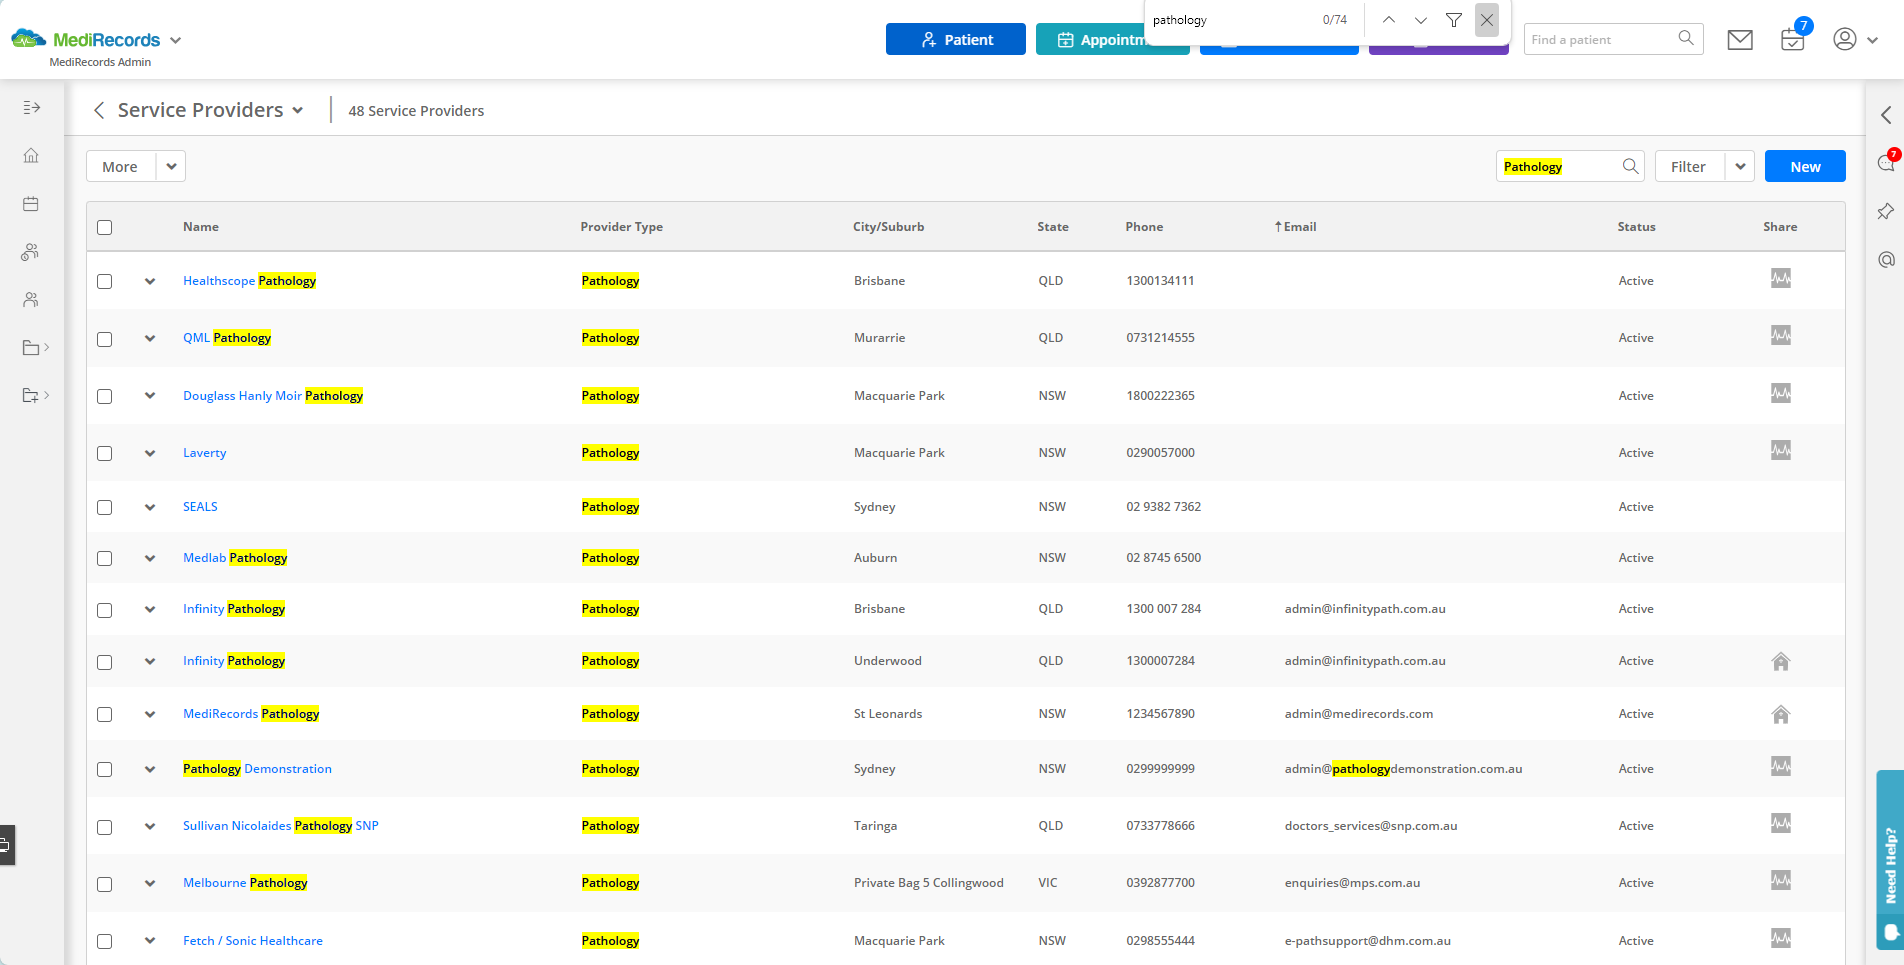This screenshot has width=1904, height=965.
Task: Click the magnifier in Find a patient box
Action: pos(1686,39)
